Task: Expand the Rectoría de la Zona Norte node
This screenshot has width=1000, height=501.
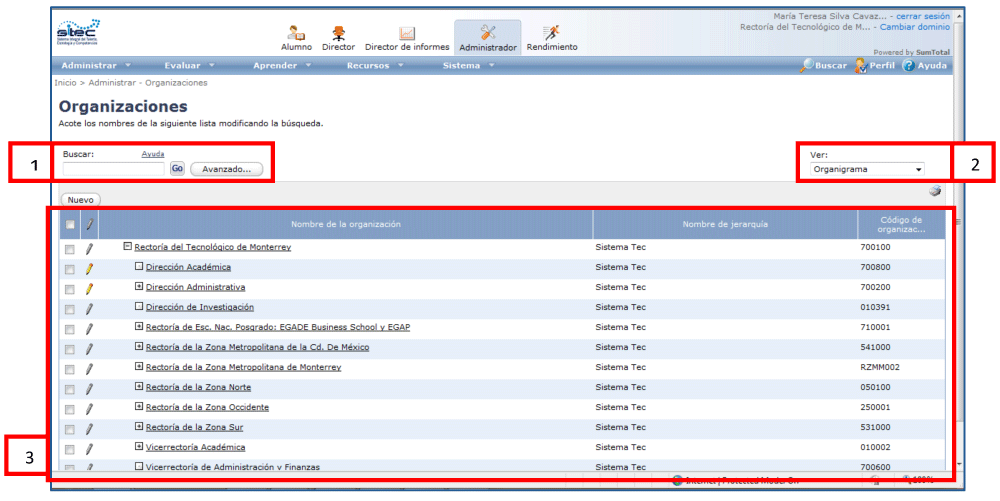Action: (139, 386)
